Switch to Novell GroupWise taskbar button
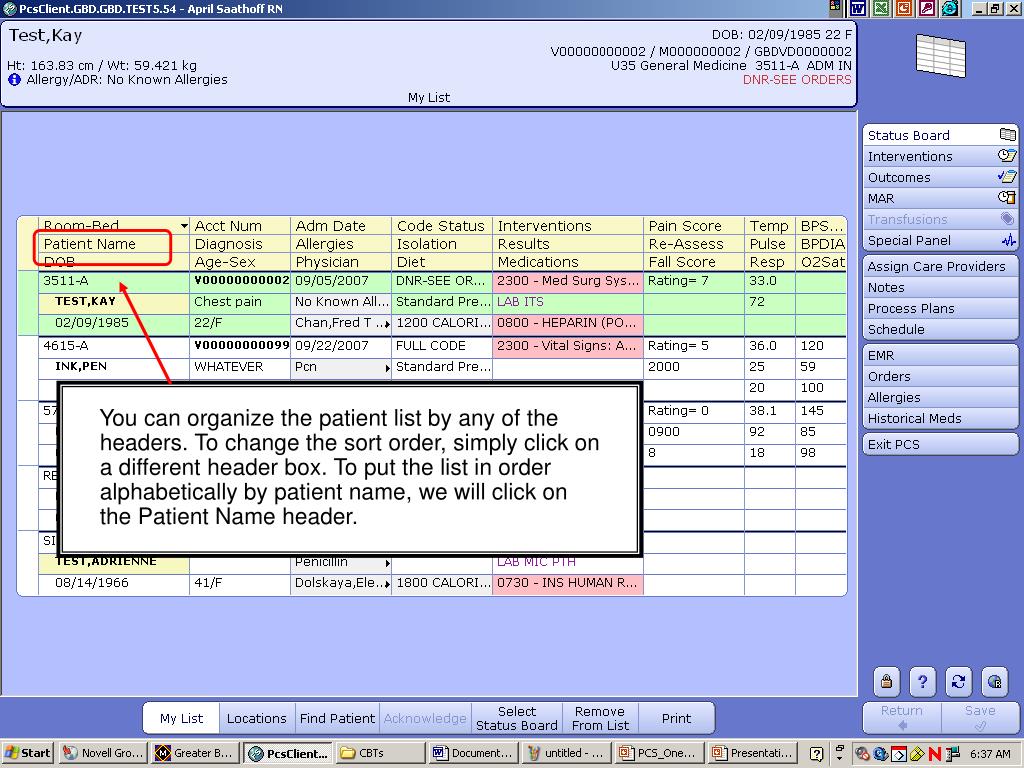This screenshot has height=768, width=1024. [x=103, y=753]
